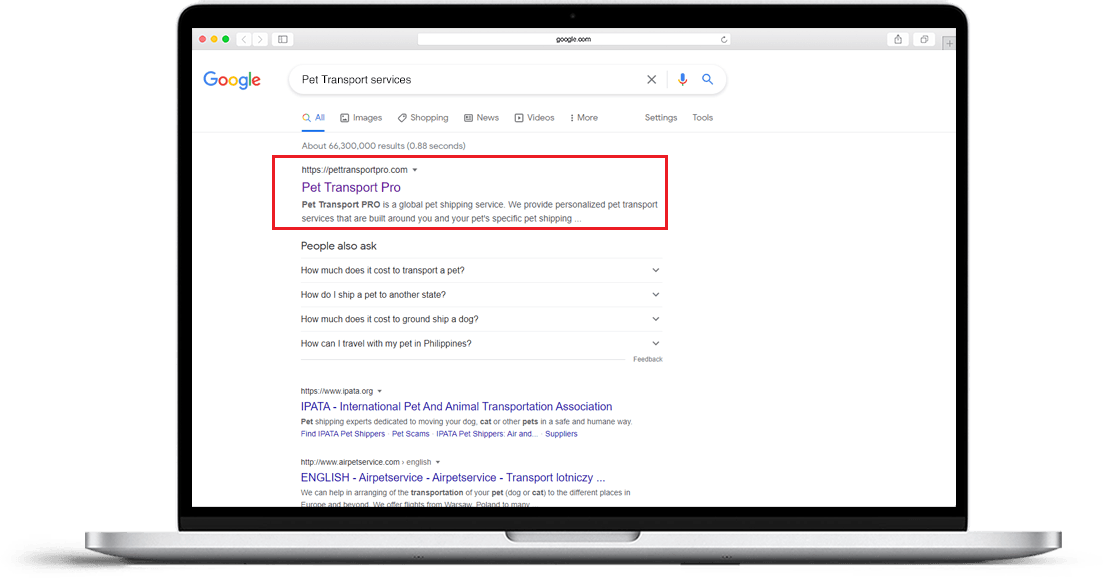Open 'IPATA Pet Shippers: Air and...' sitelink
This screenshot has height=578, width=1103.
[x=487, y=435]
